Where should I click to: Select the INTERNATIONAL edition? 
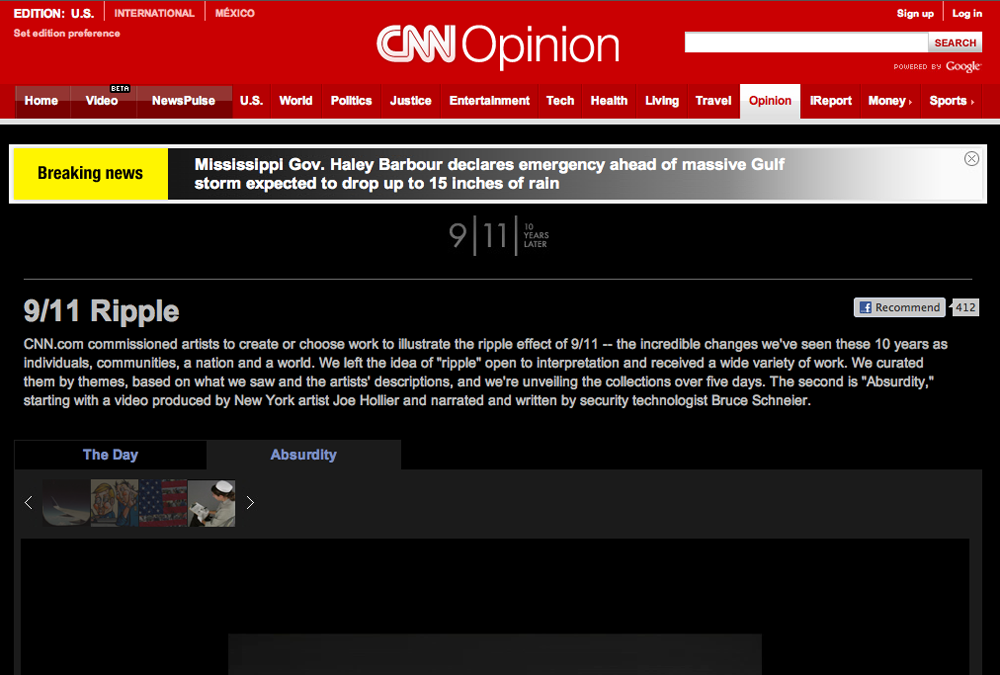(x=154, y=13)
